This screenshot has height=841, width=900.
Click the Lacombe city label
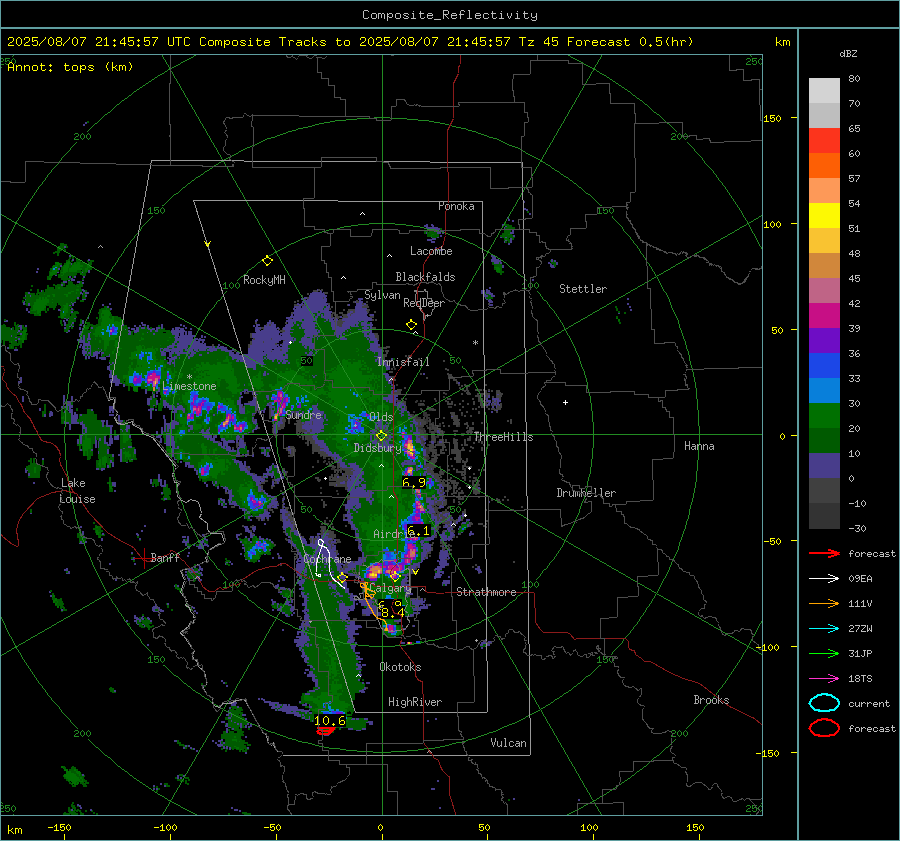point(431,251)
